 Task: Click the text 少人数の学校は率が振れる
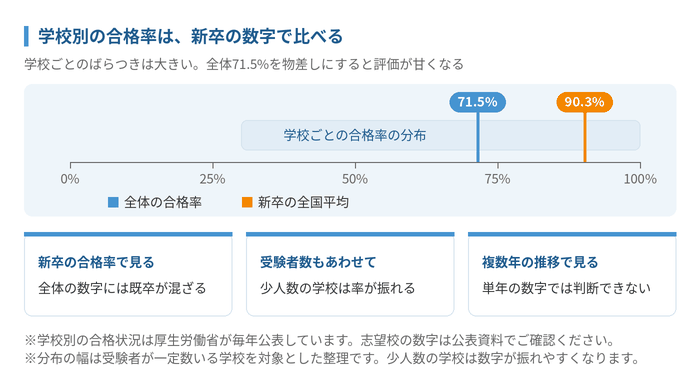[338, 288]
